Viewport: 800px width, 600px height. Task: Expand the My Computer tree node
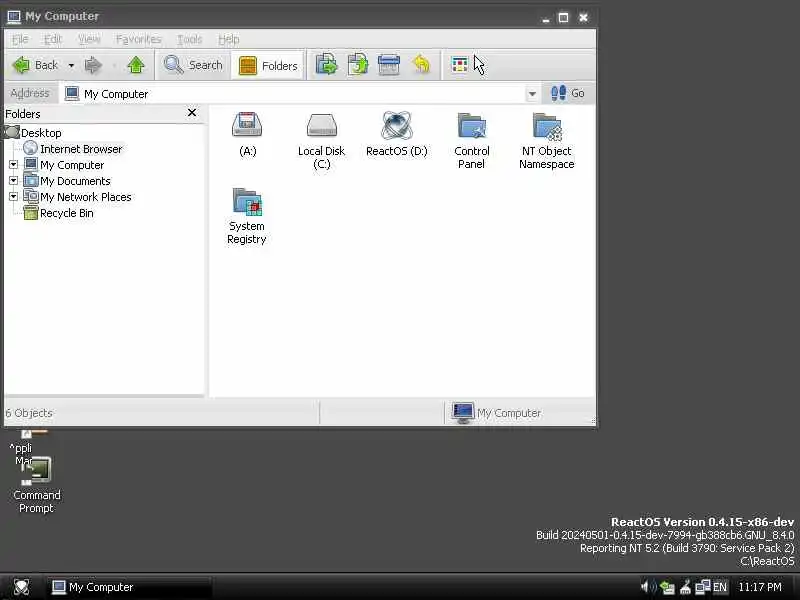14,165
